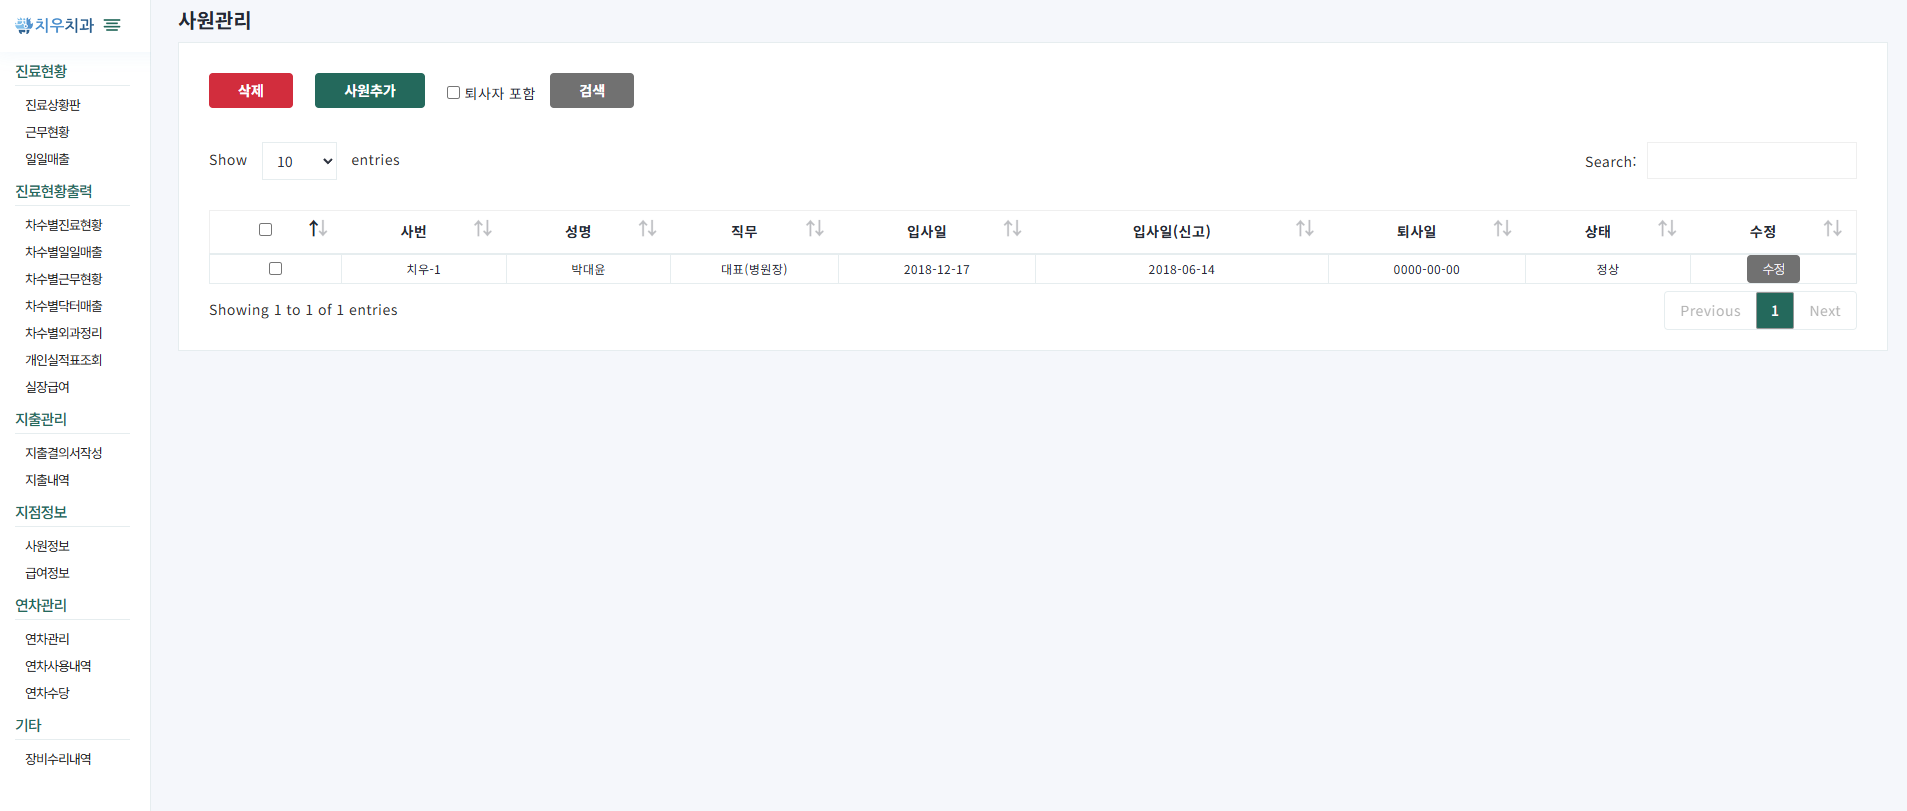Click the 사원관리 page title
The width and height of the screenshot is (1907, 811).
pos(215,20)
